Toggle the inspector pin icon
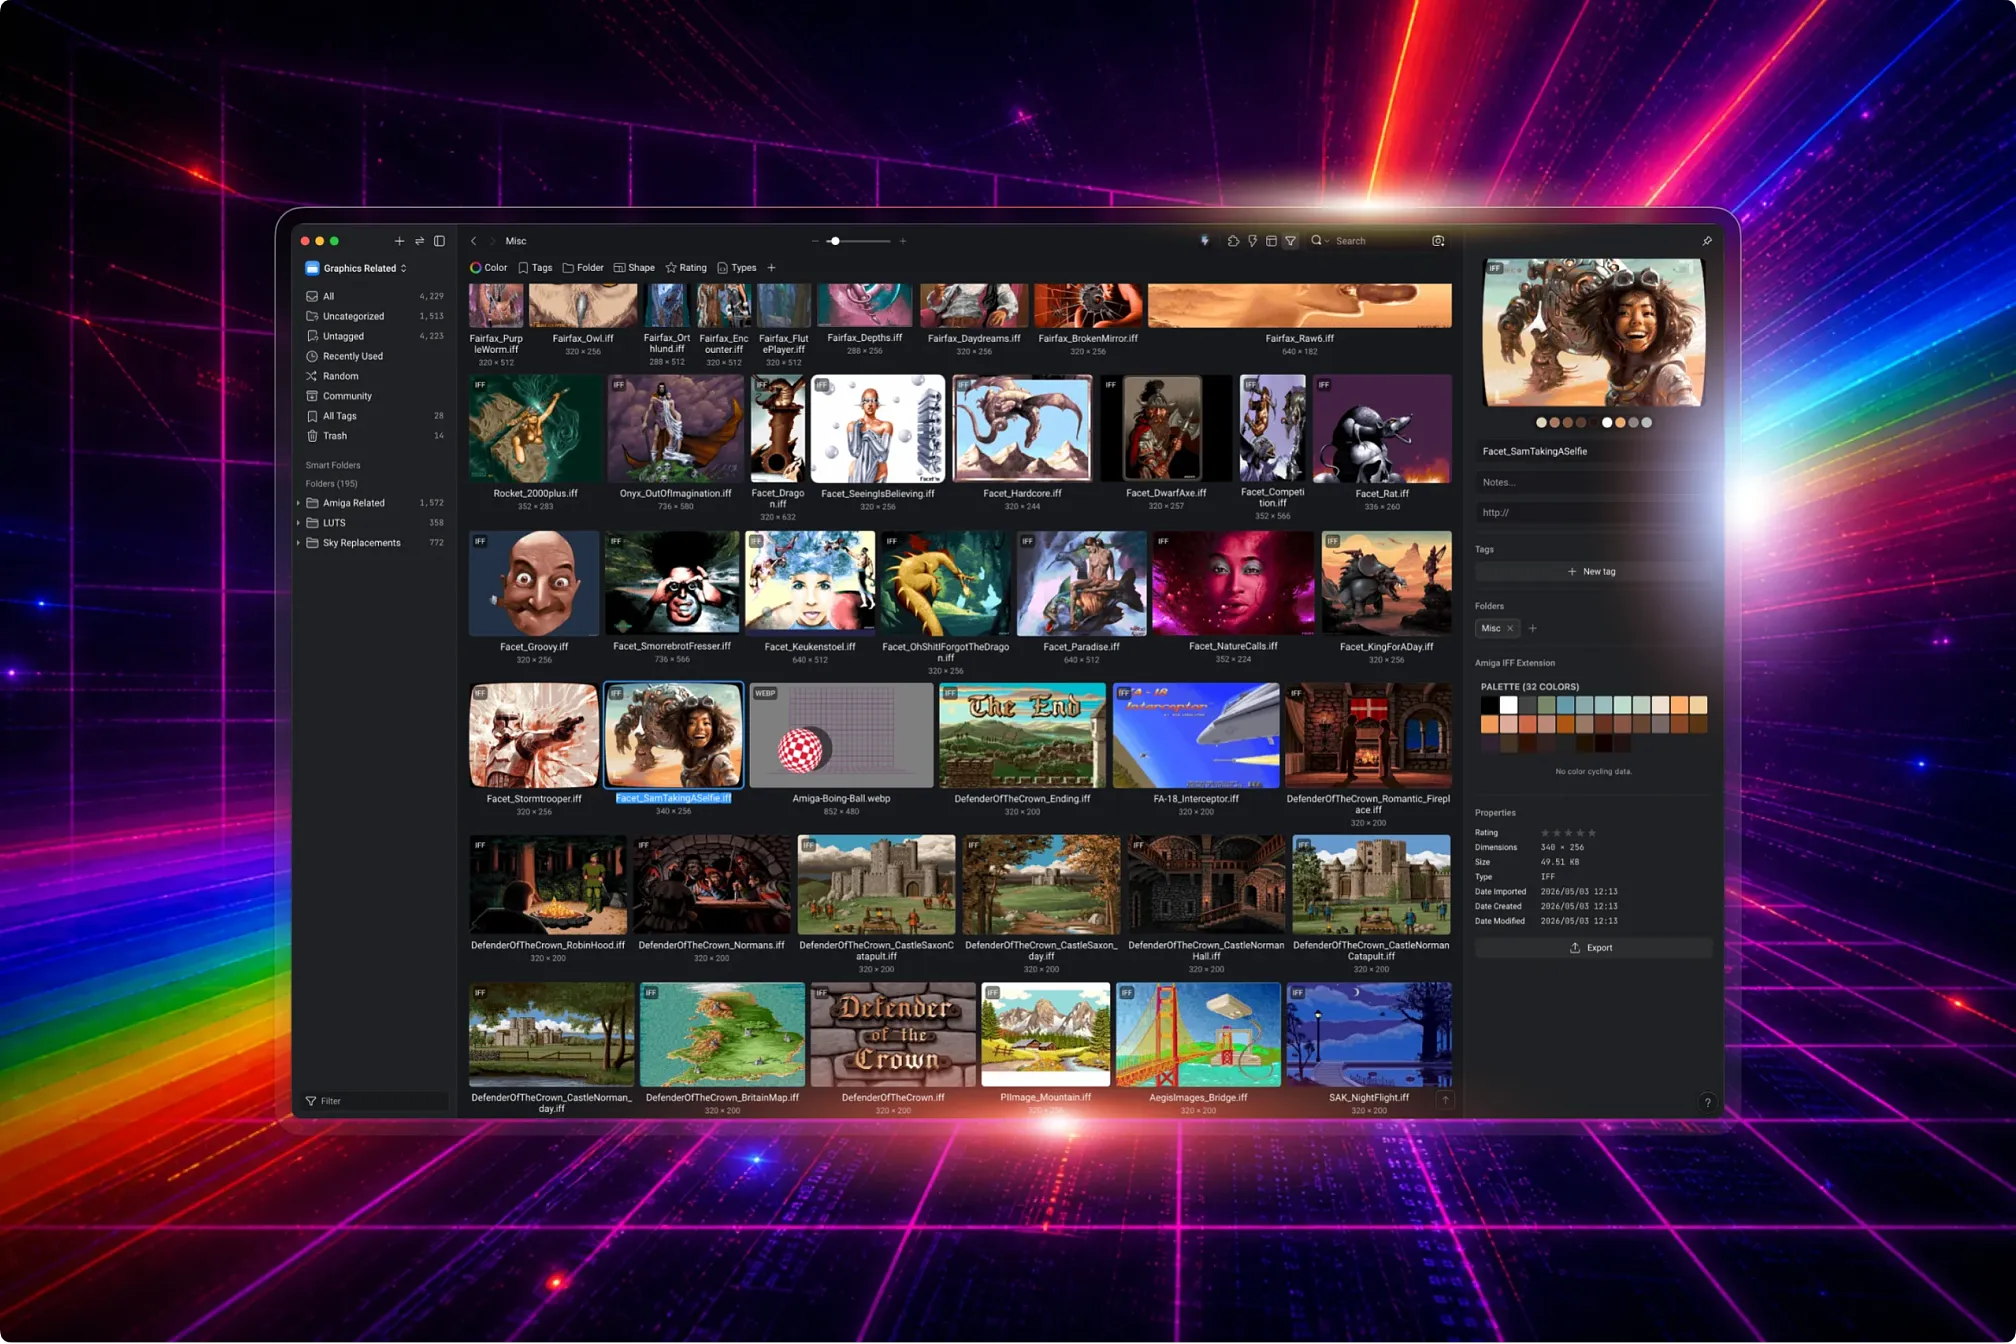Image resolution: width=2016 pixels, height=1344 pixels. [x=1707, y=241]
